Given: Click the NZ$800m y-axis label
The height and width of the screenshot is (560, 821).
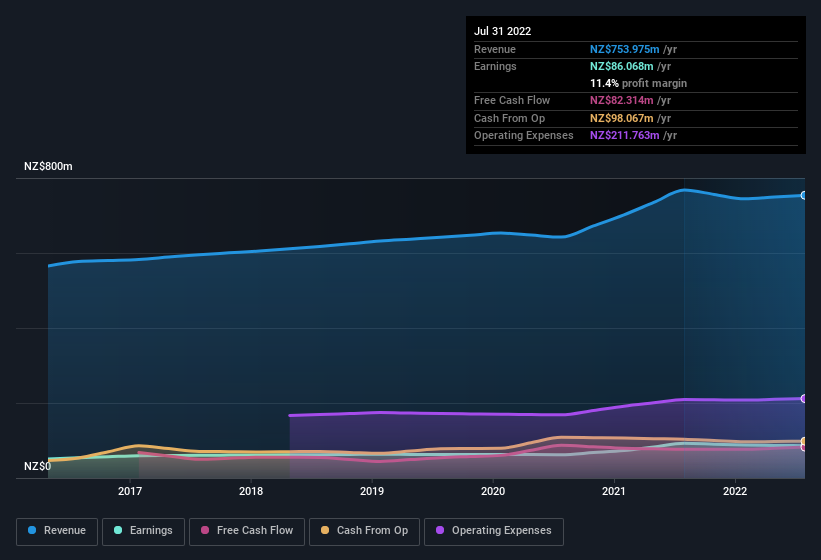Looking at the screenshot, I should coord(48,166).
